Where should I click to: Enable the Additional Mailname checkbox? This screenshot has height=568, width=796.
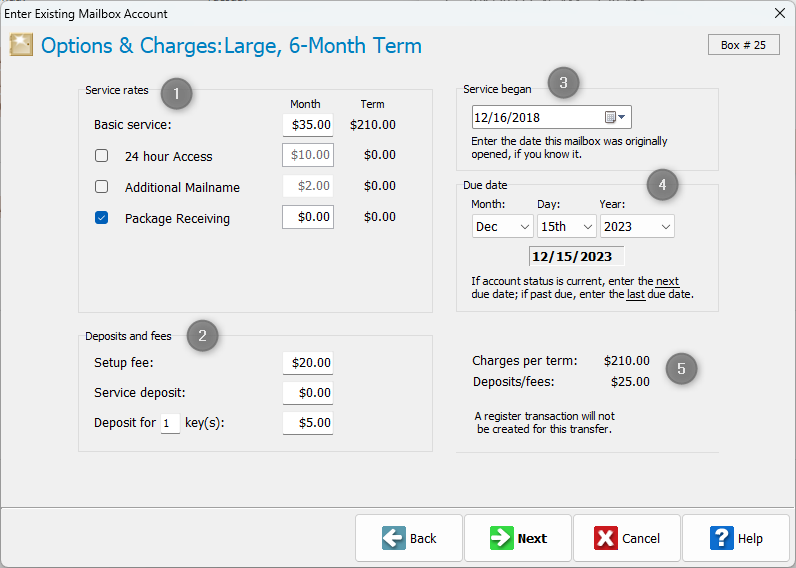point(102,186)
